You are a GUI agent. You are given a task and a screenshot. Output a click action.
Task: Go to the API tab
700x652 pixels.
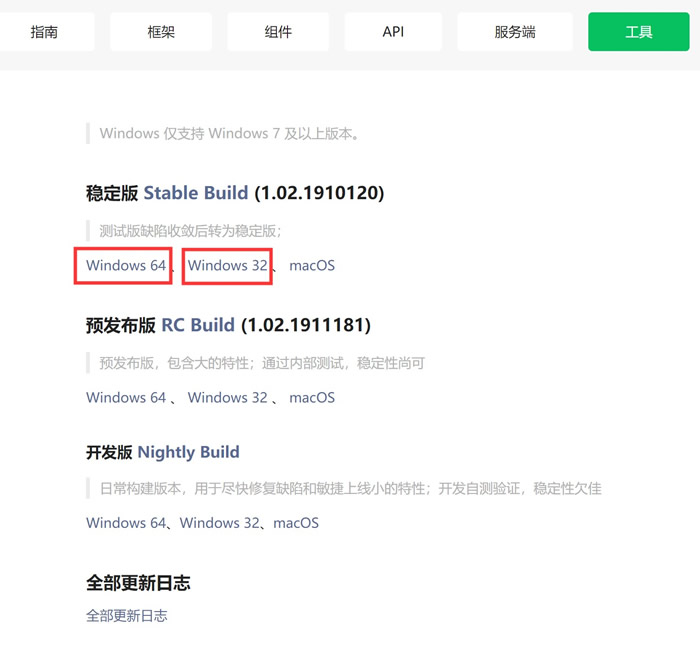[x=393, y=32]
